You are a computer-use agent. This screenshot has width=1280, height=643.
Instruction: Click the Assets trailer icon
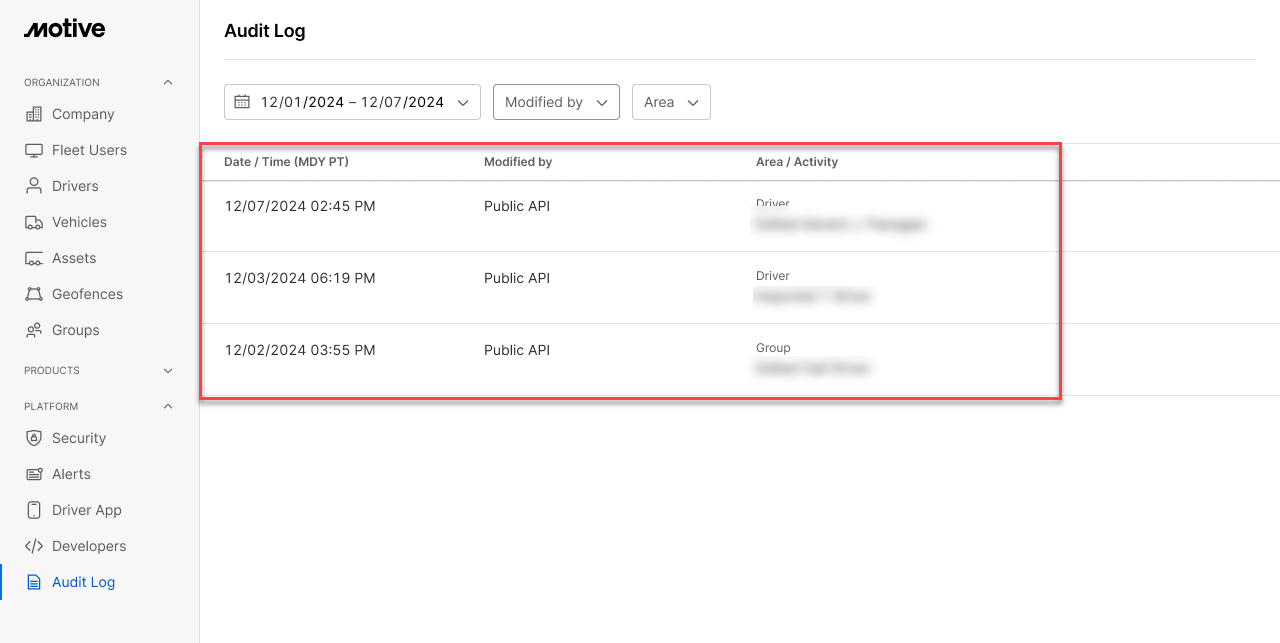[x=34, y=258]
